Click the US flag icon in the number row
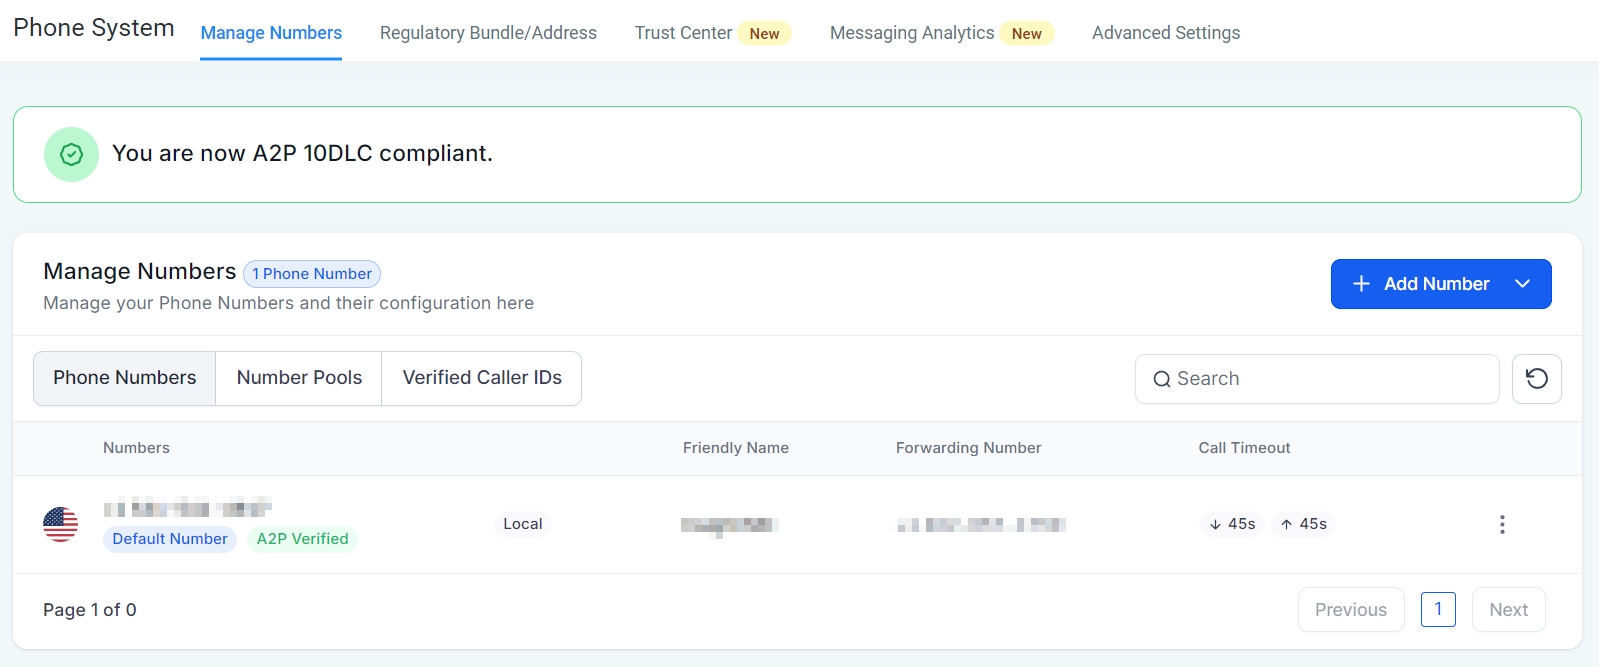Screen dimensions: 1599x667 click(61, 524)
